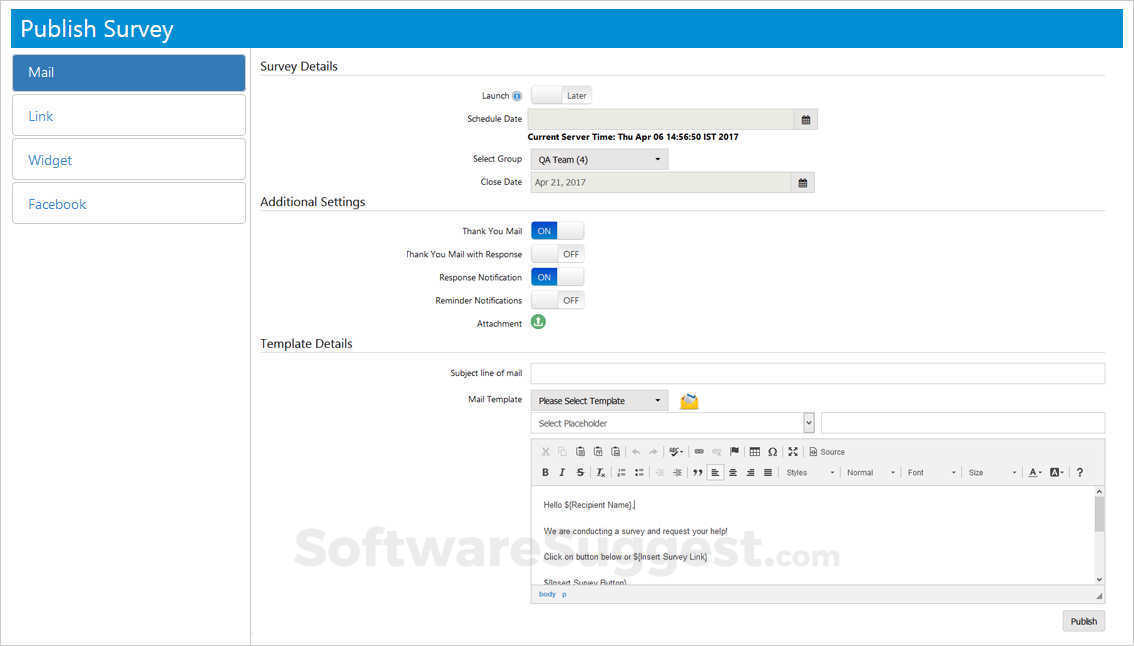1134x646 pixels.
Task: Click the Undo arrow in editor
Action: click(x=636, y=451)
